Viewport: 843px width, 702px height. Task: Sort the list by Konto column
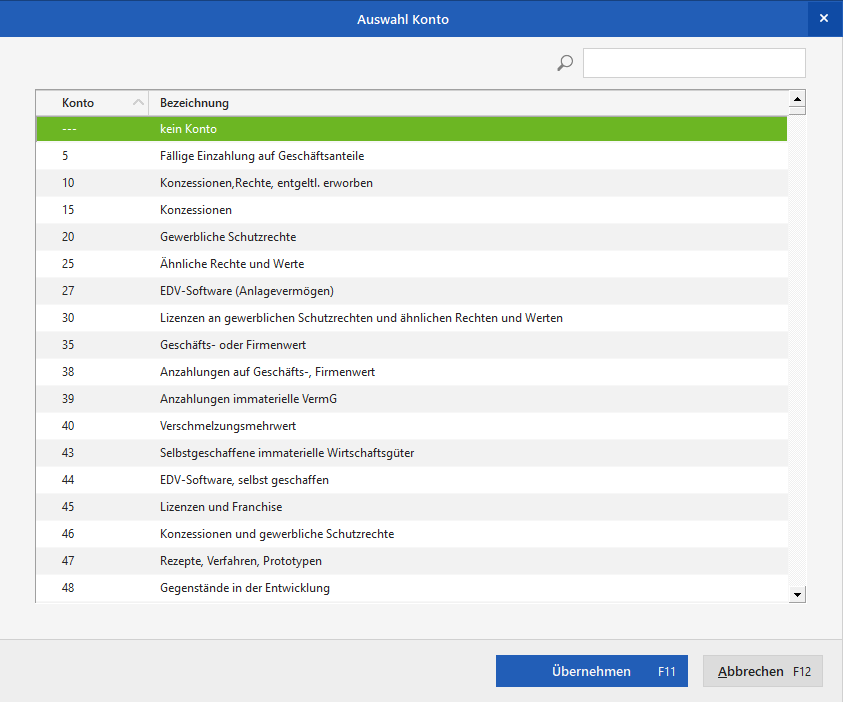coord(92,103)
